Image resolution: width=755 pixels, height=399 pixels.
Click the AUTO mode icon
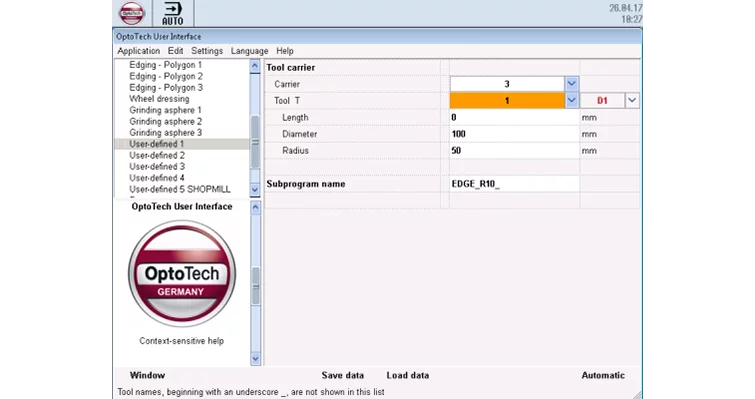(173, 13)
